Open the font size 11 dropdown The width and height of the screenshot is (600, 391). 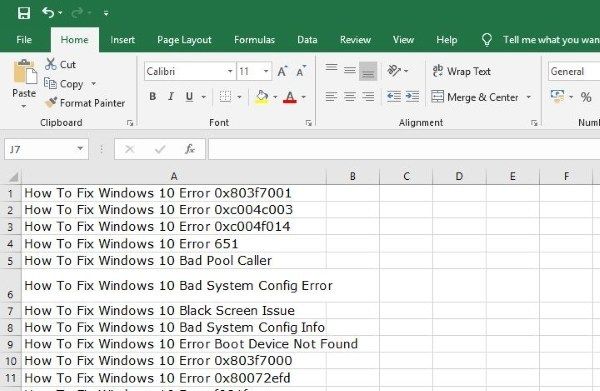pyautogui.click(x=266, y=72)
